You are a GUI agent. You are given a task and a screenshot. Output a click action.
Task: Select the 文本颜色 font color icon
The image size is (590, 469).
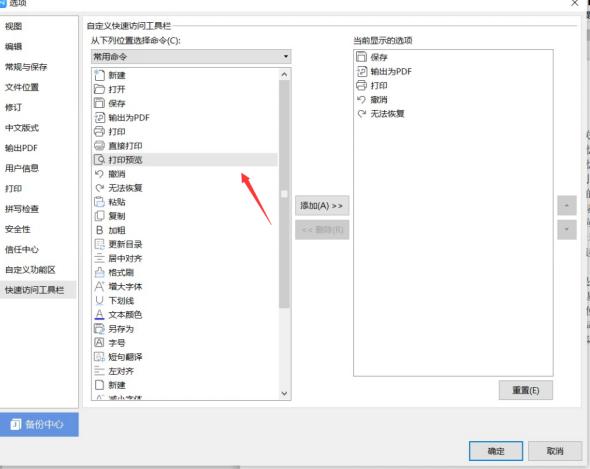tap(99, 315)
